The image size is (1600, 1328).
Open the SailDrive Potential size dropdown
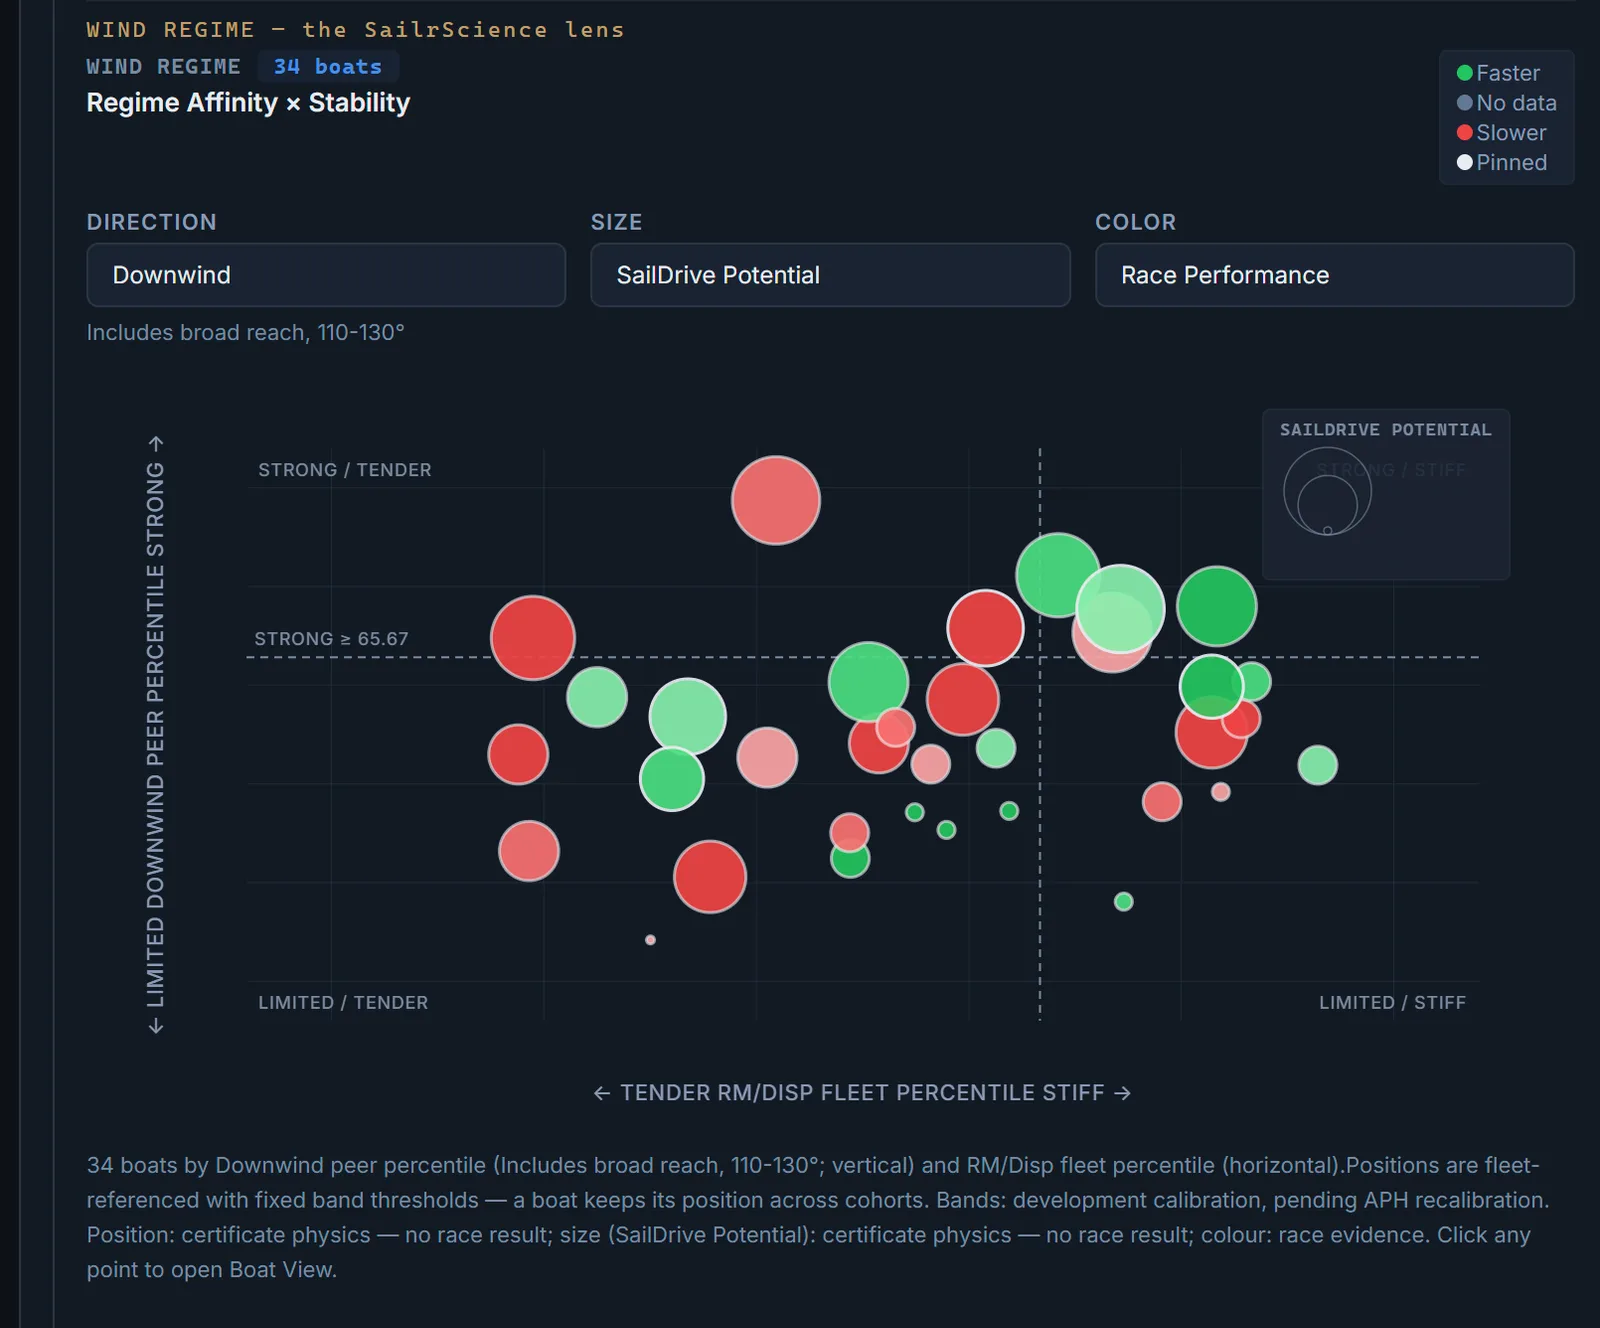(830, 275)
